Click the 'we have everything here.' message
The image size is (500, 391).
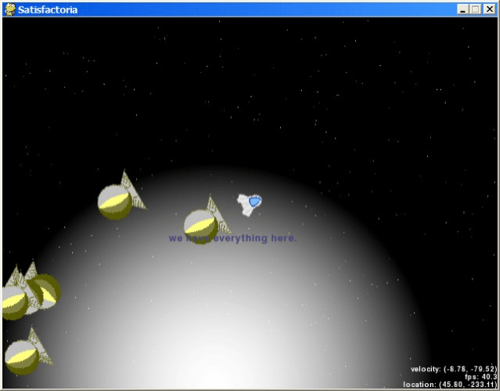[232, 238]
